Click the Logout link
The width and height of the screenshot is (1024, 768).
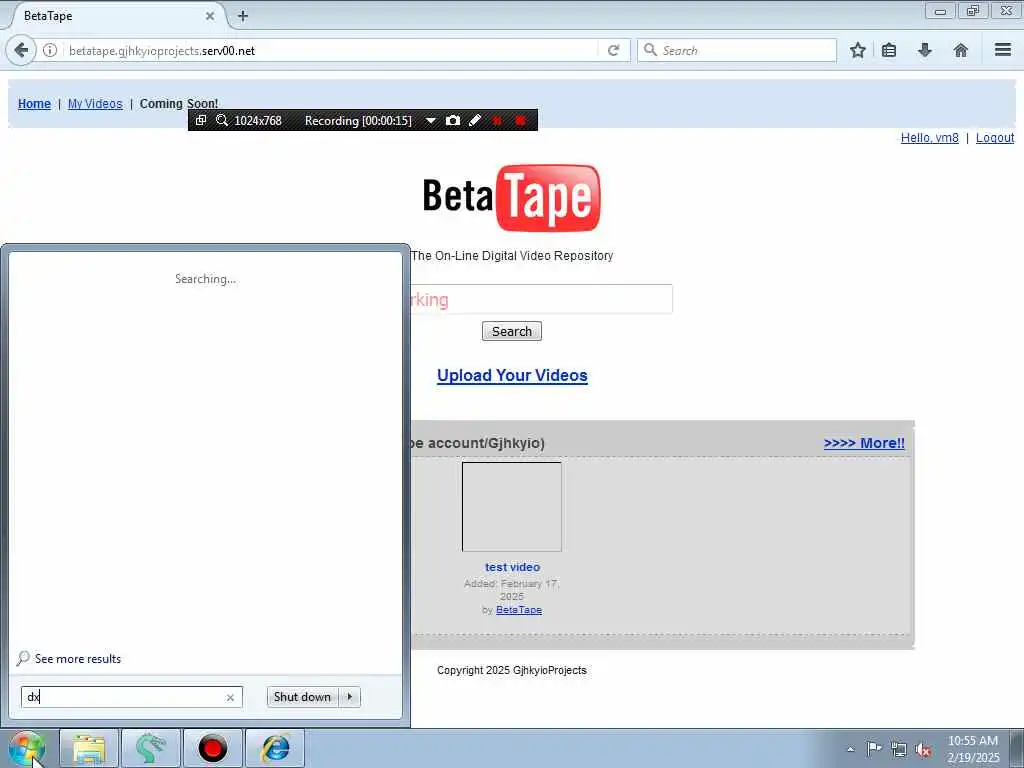coord(995,138)
